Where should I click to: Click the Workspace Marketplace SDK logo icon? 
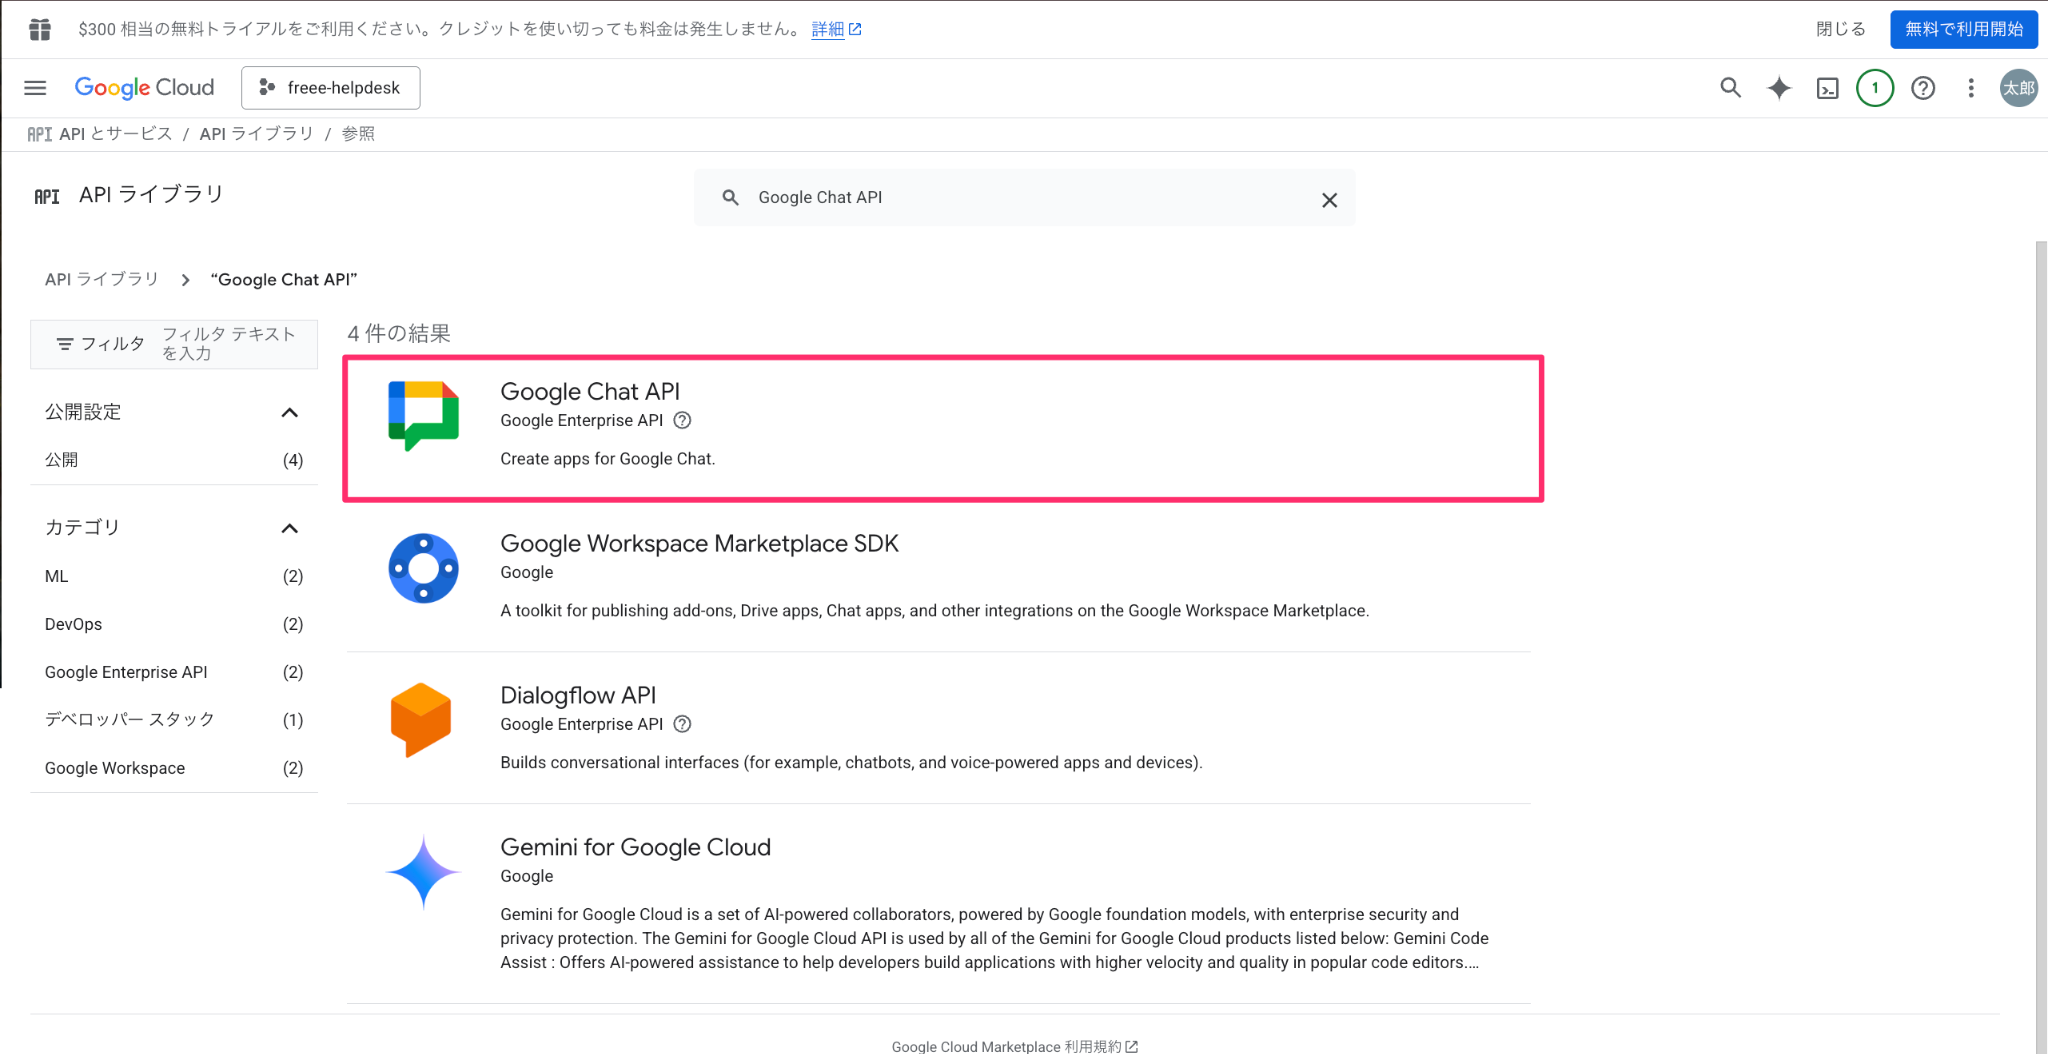(423, 568)
